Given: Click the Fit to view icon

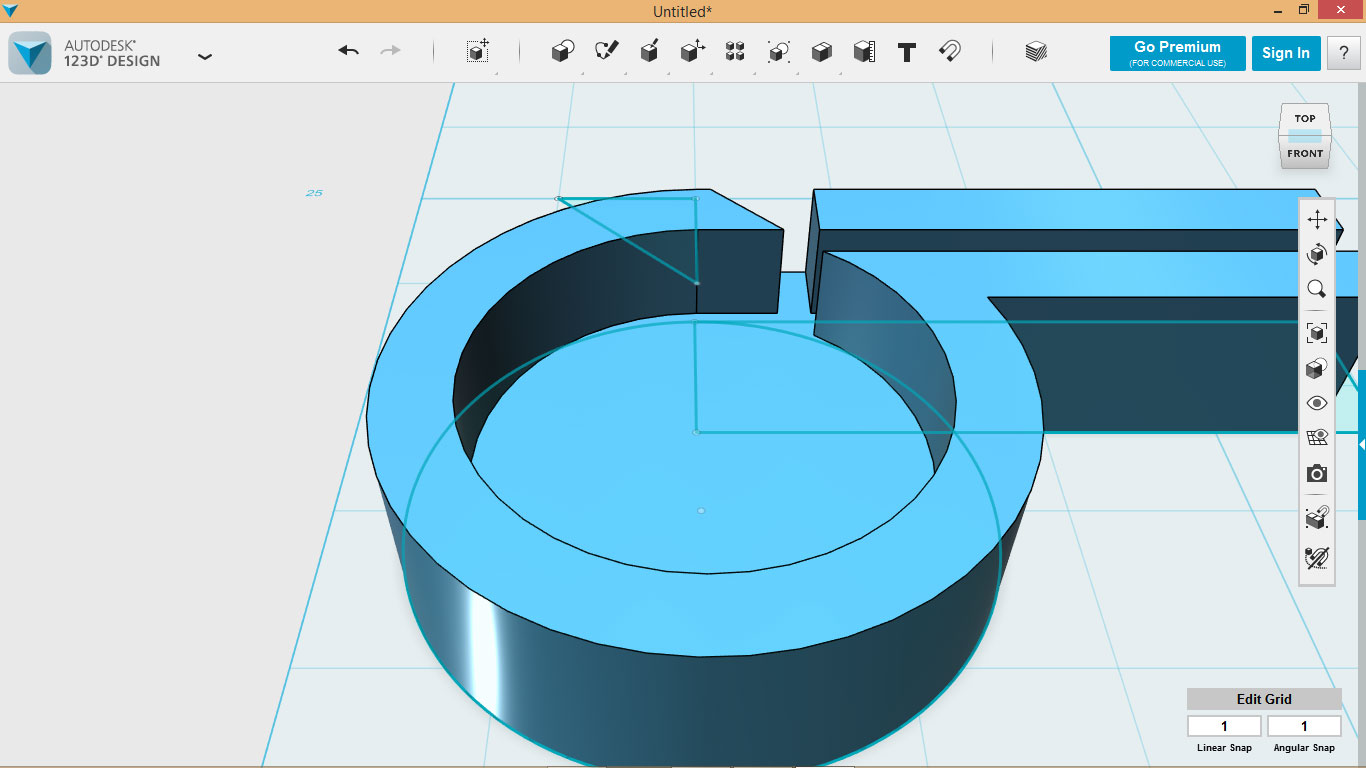Looking at the screenshot, I should tap(1317, 333).
